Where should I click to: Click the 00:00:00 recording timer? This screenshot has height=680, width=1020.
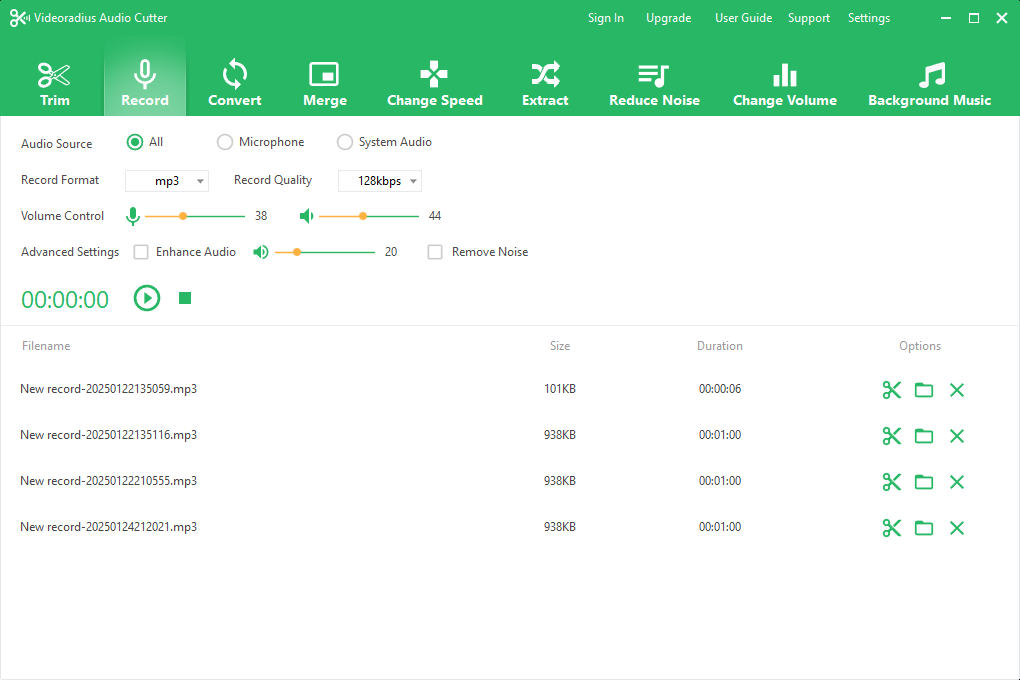click(65, 299)
